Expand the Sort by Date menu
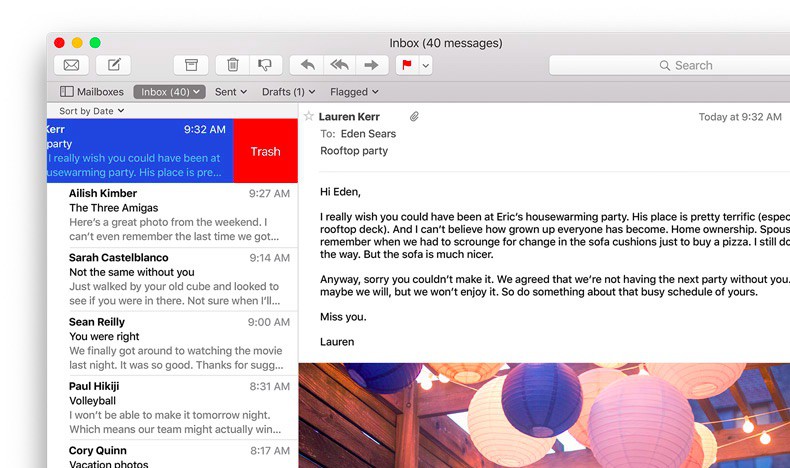Screen dimensions: 790x468 point(90,111)
